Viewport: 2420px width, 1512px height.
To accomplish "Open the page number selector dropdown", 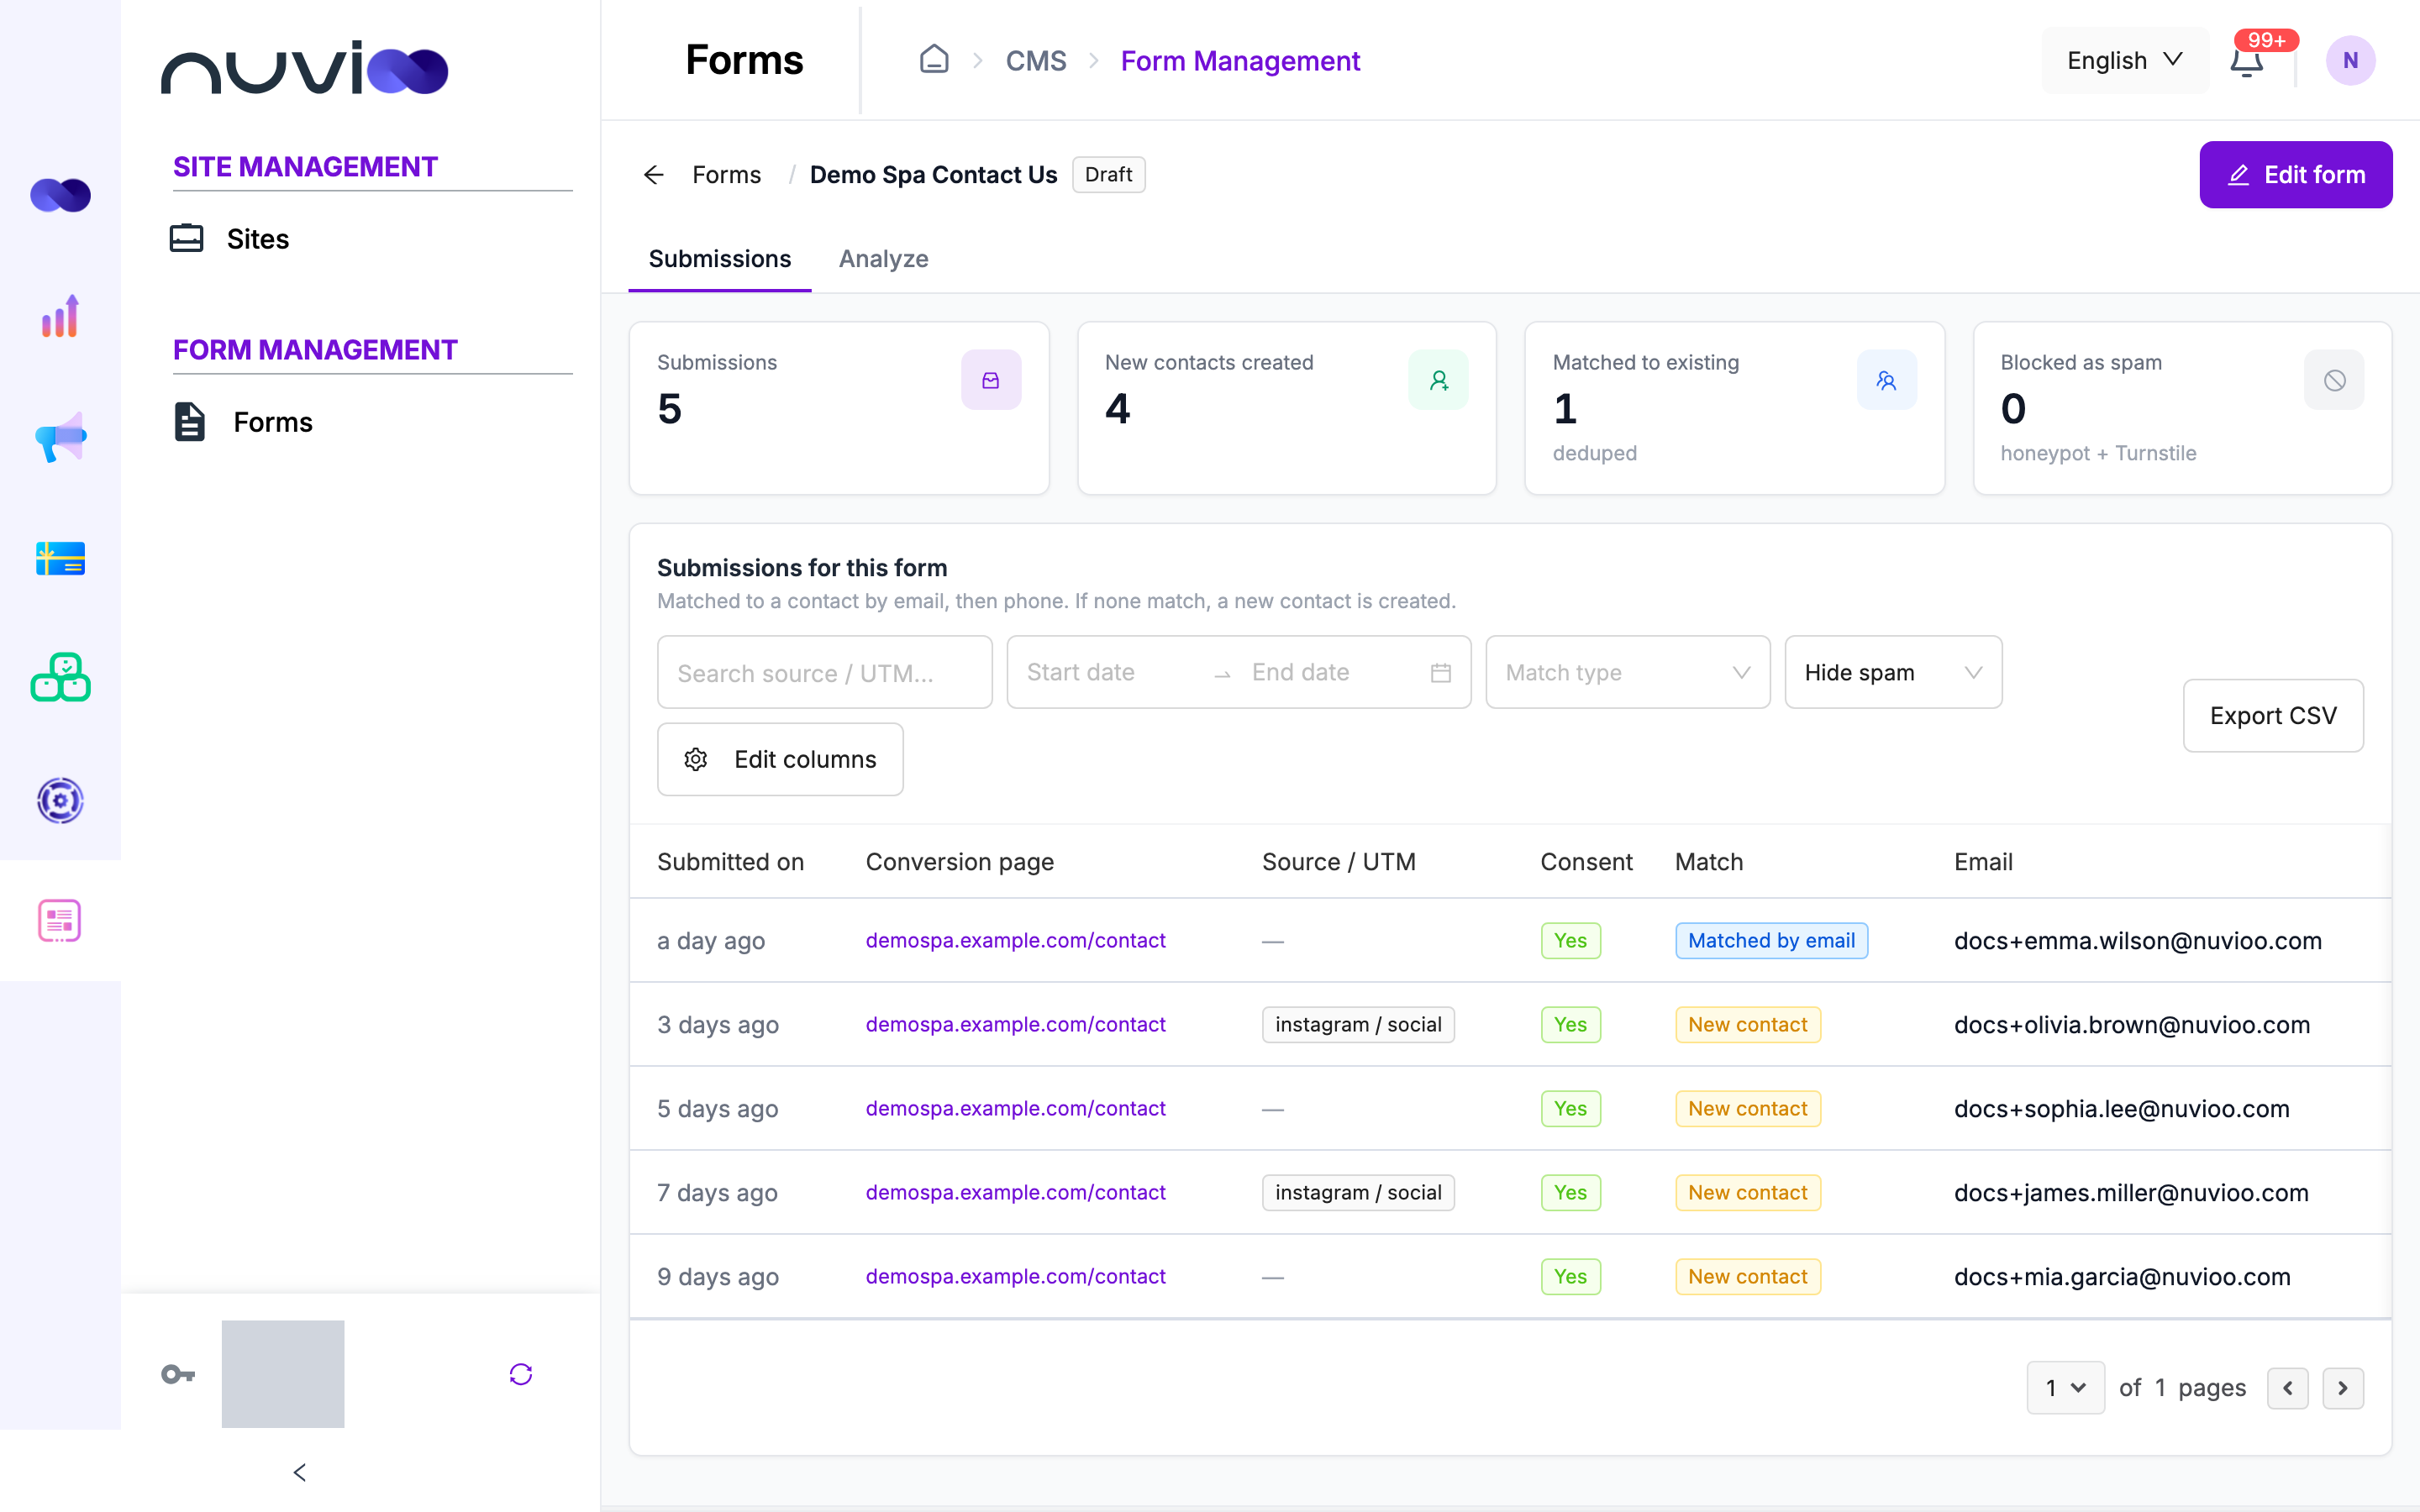I will point(2065,1388).
